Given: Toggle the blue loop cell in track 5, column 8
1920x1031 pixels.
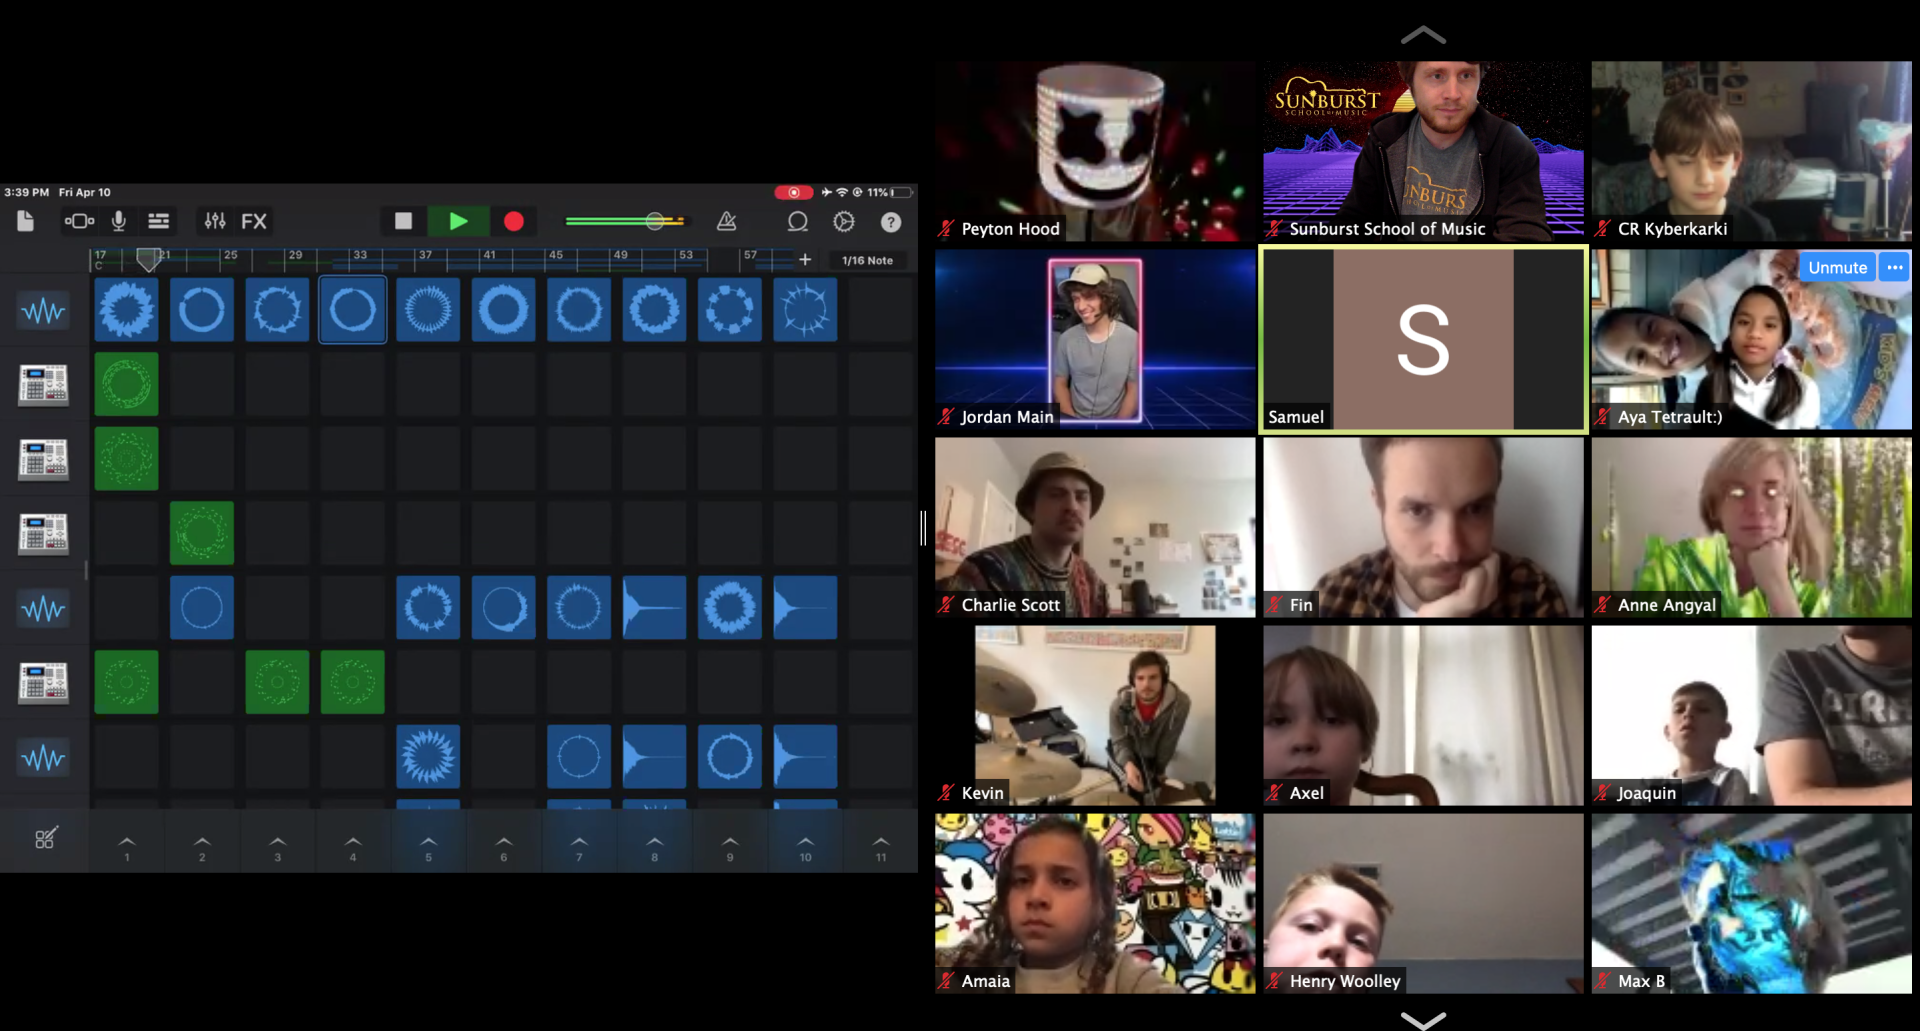Looking at the screenshot, I should [x=654, y=607].
